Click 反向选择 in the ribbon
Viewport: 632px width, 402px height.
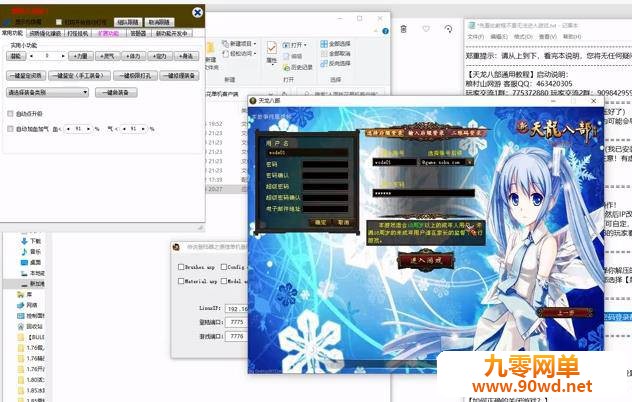(x=335, y=63)
